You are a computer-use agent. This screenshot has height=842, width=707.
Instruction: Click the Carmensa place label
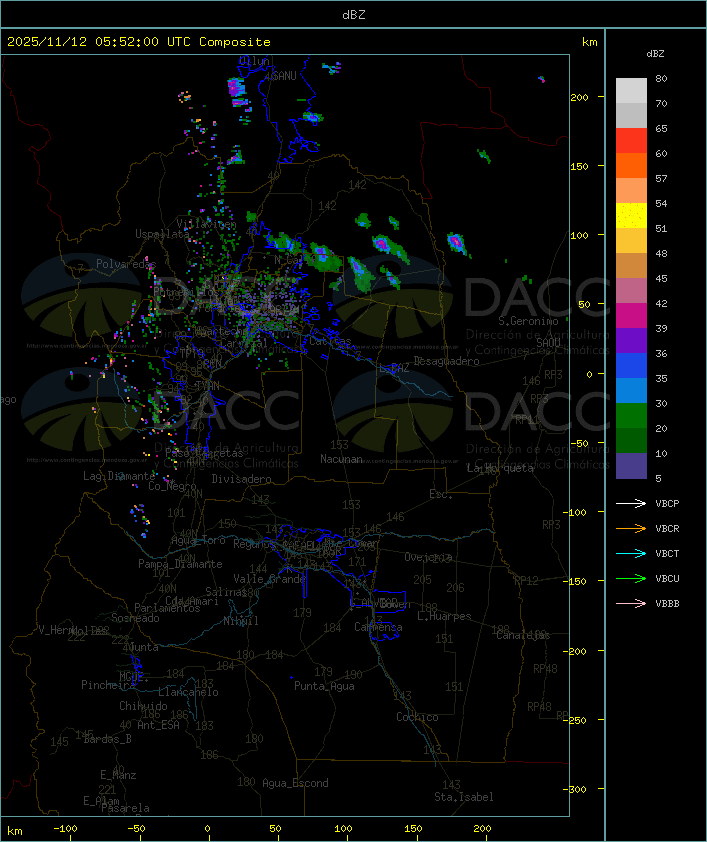point(378,627)
